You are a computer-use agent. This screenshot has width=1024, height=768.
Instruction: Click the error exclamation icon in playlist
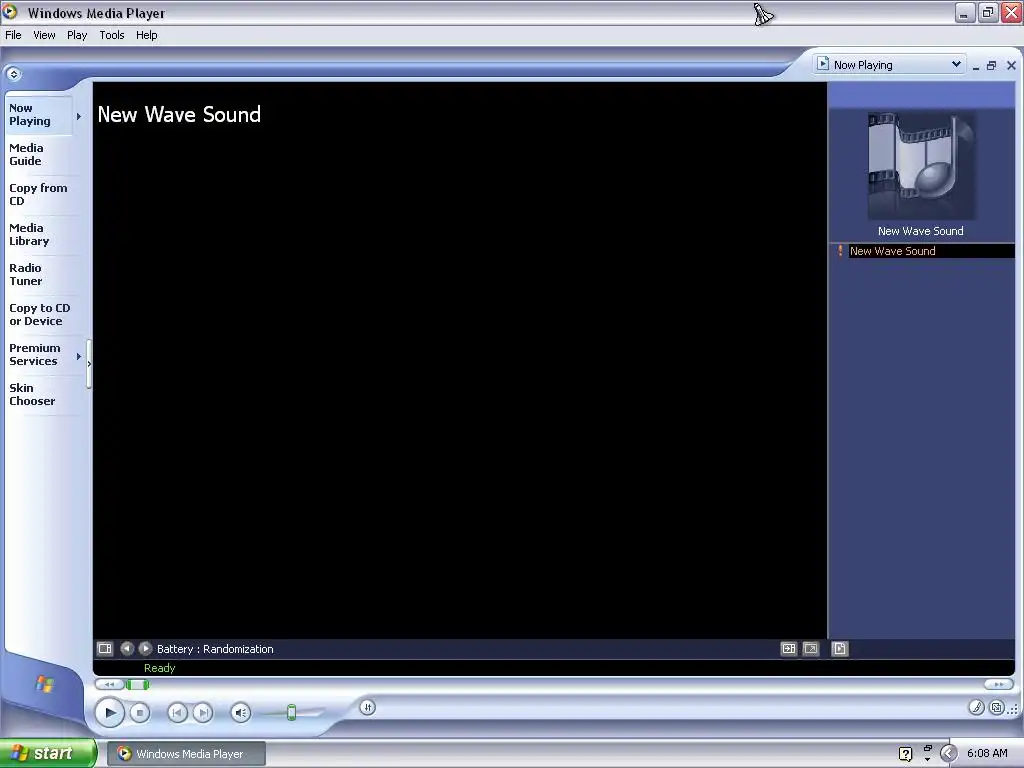click(840, 251)
